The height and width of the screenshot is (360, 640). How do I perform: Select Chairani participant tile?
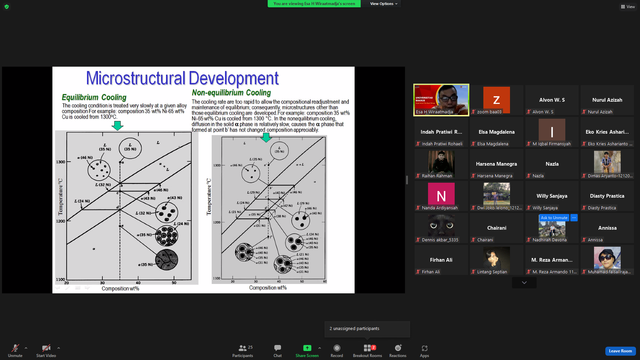pyautogui.click(x=496, y=228)
